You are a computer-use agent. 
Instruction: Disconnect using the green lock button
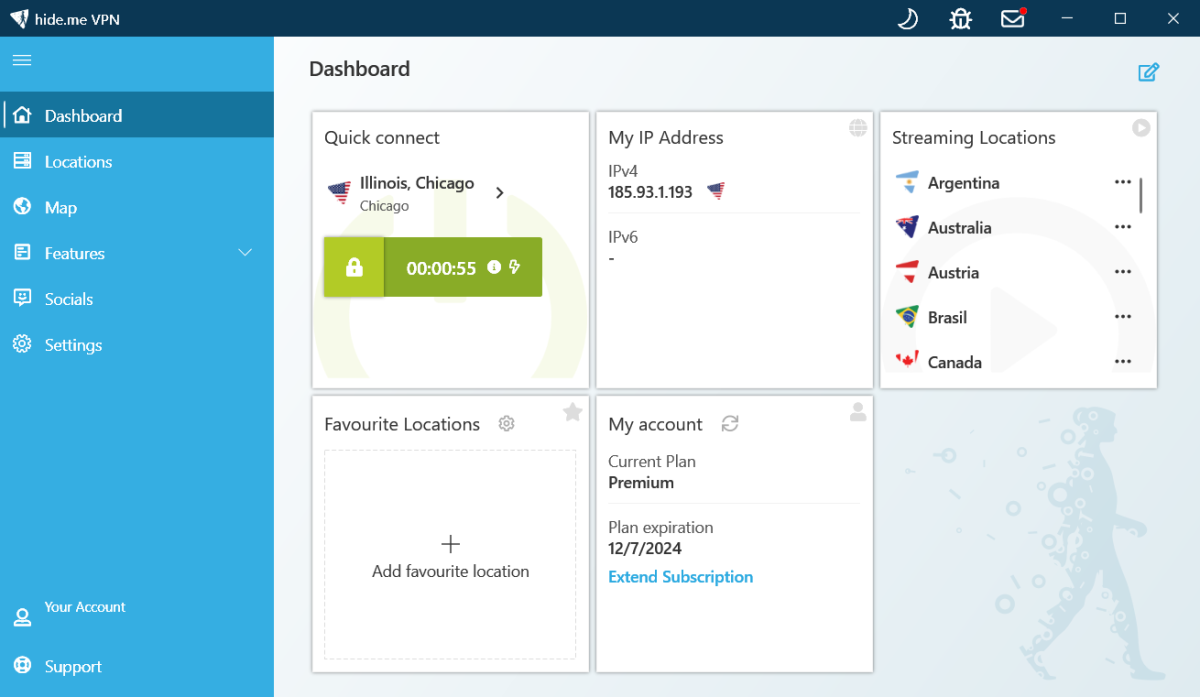(354, 267)
